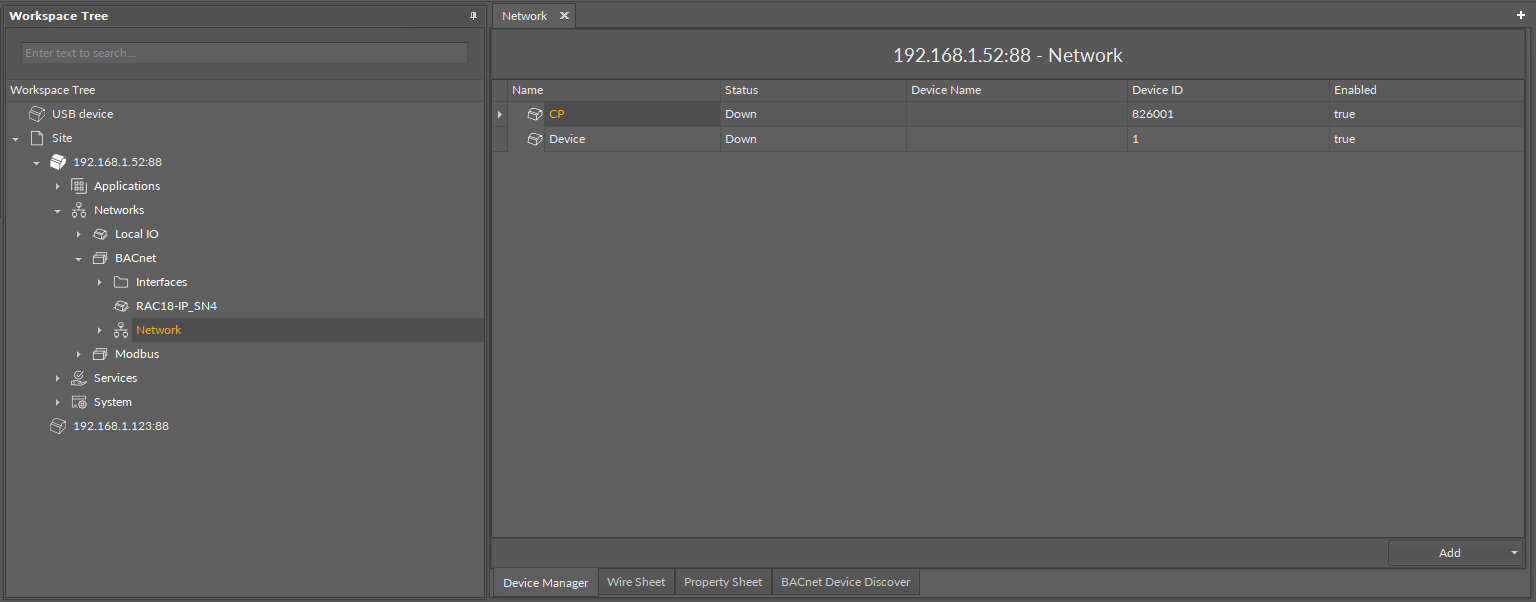Switch to the Wire Sheet tab
The width and height of the screenshot is (1536, 602).
tap(636, 581)
